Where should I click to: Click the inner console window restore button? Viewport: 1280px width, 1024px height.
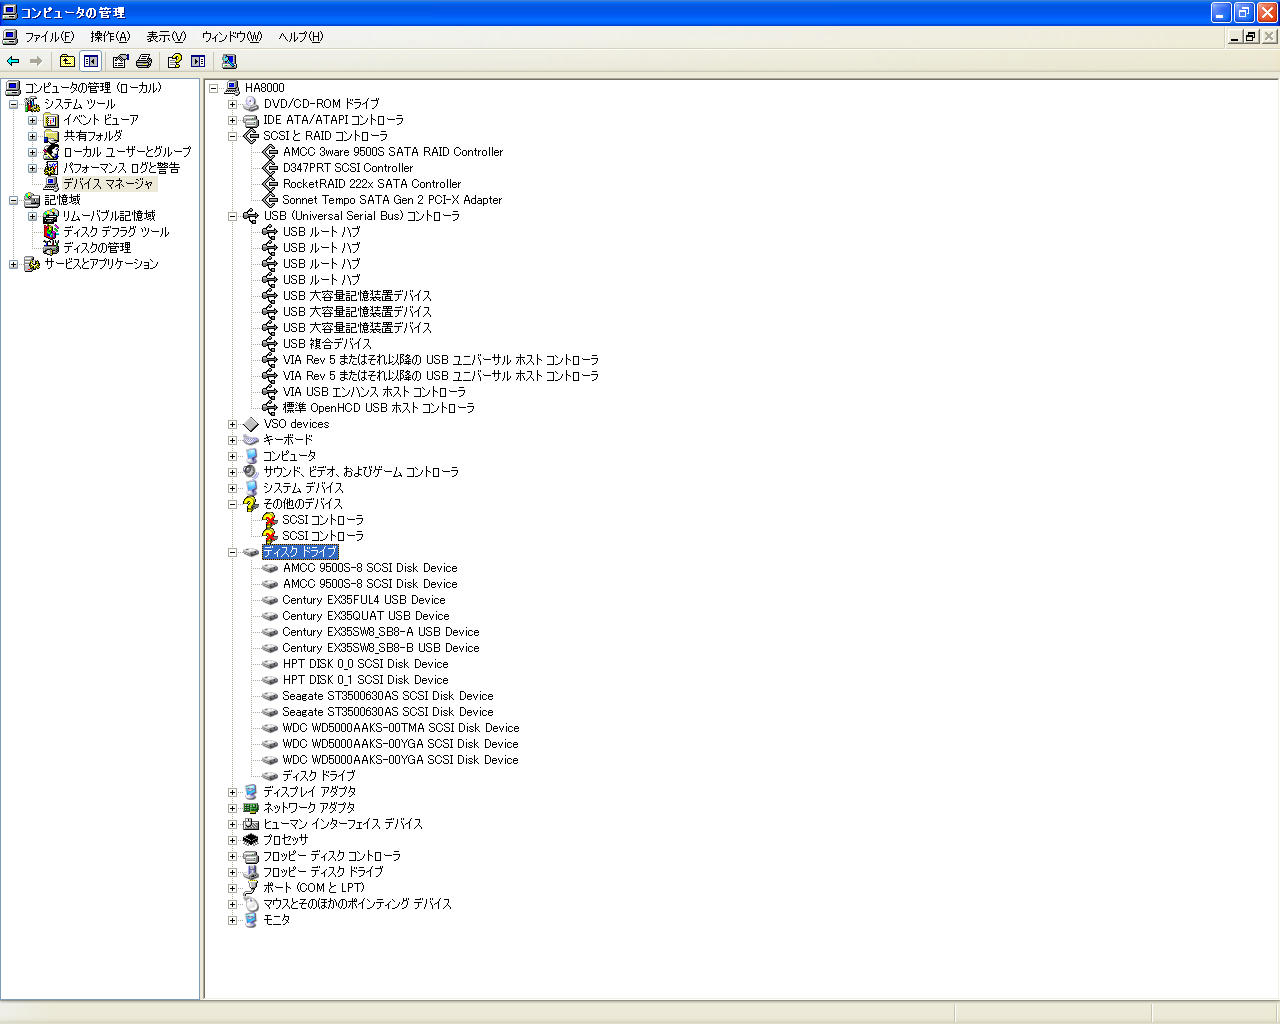(x=1250, y=36)
